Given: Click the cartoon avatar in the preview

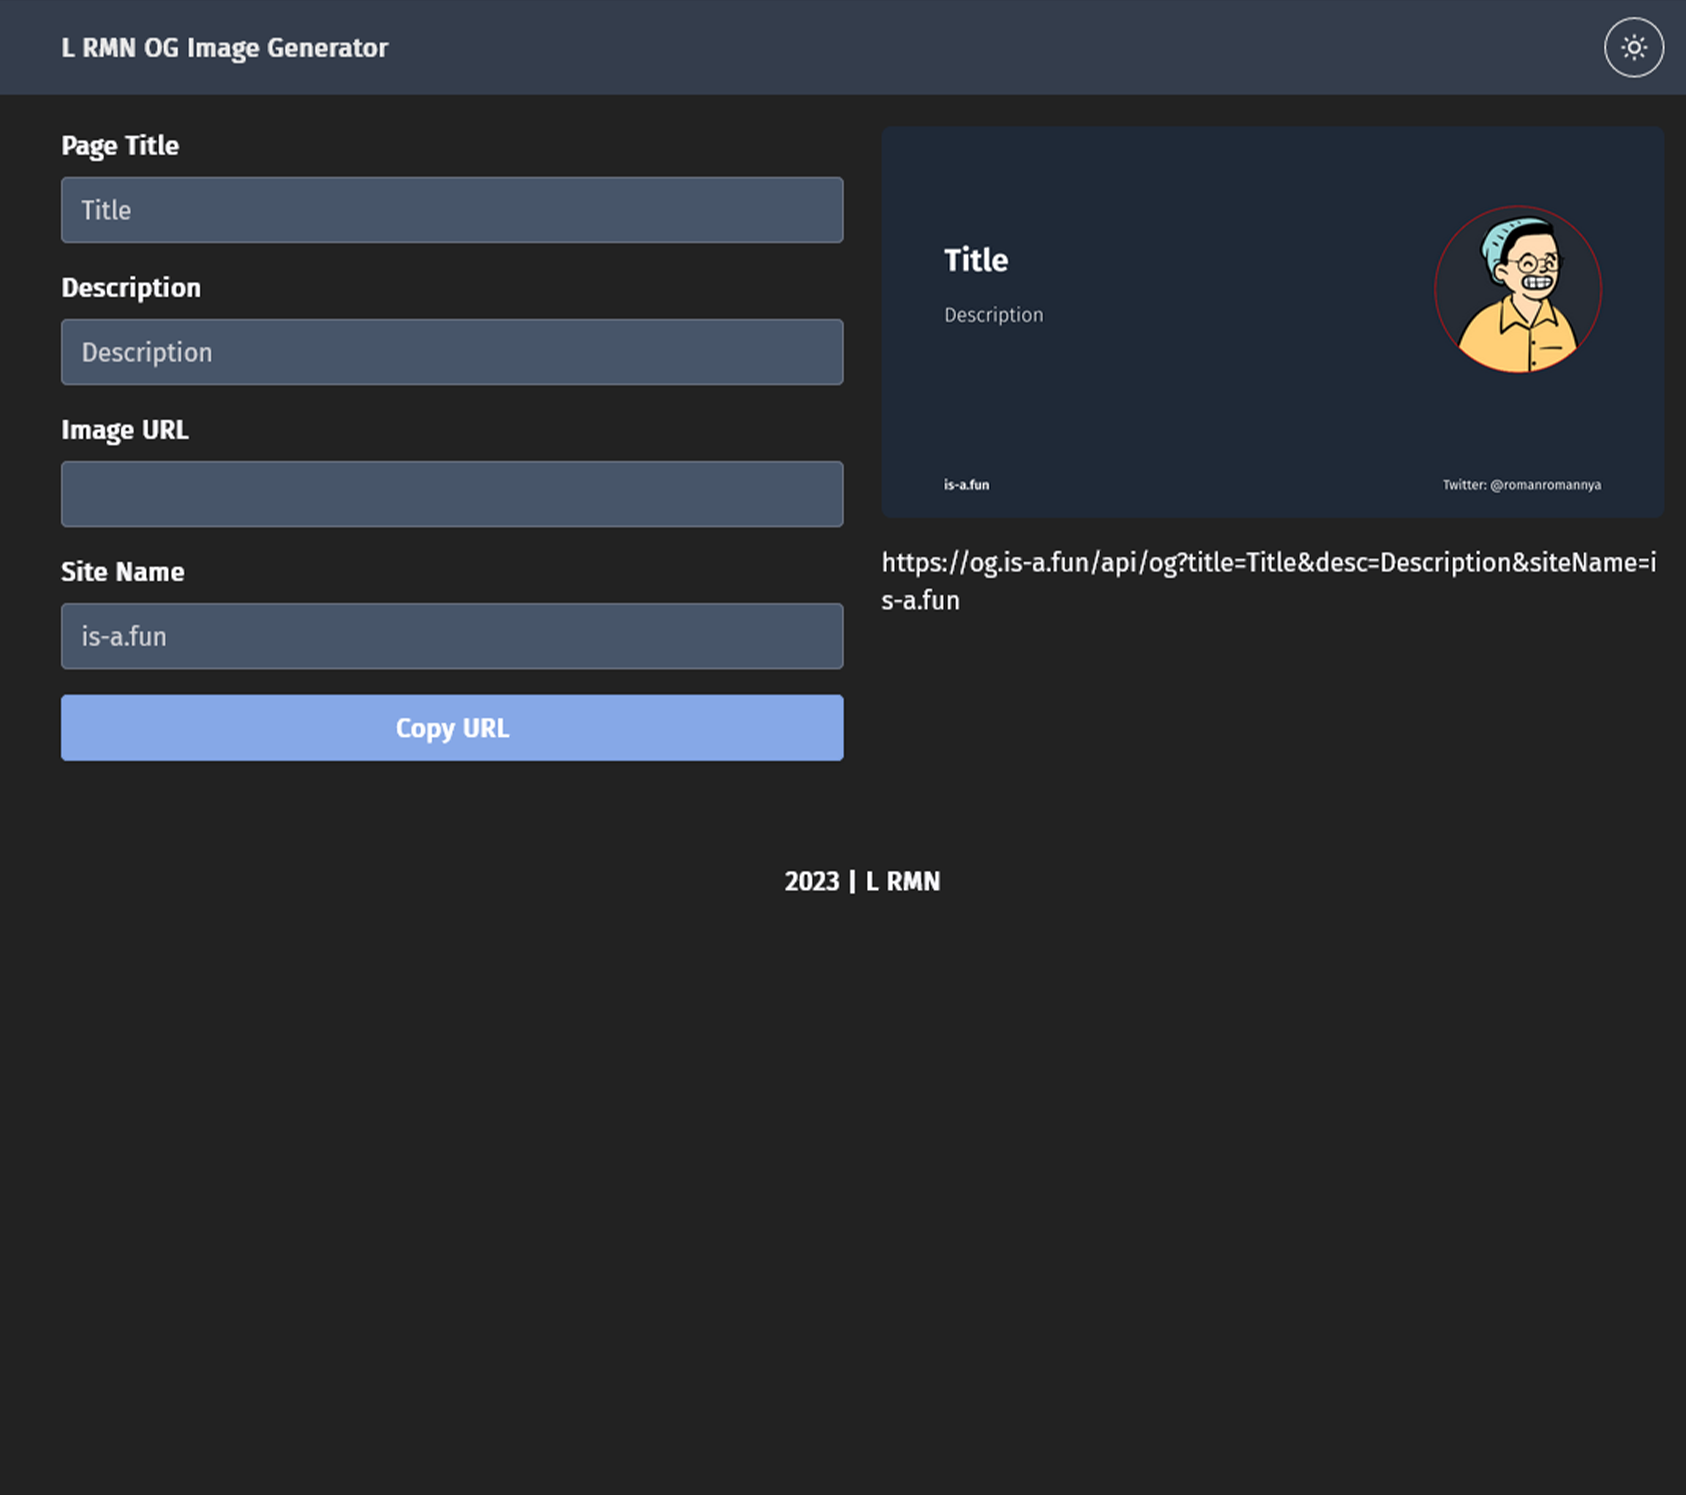Looking at the screenshot, I should pos(1518,290).
